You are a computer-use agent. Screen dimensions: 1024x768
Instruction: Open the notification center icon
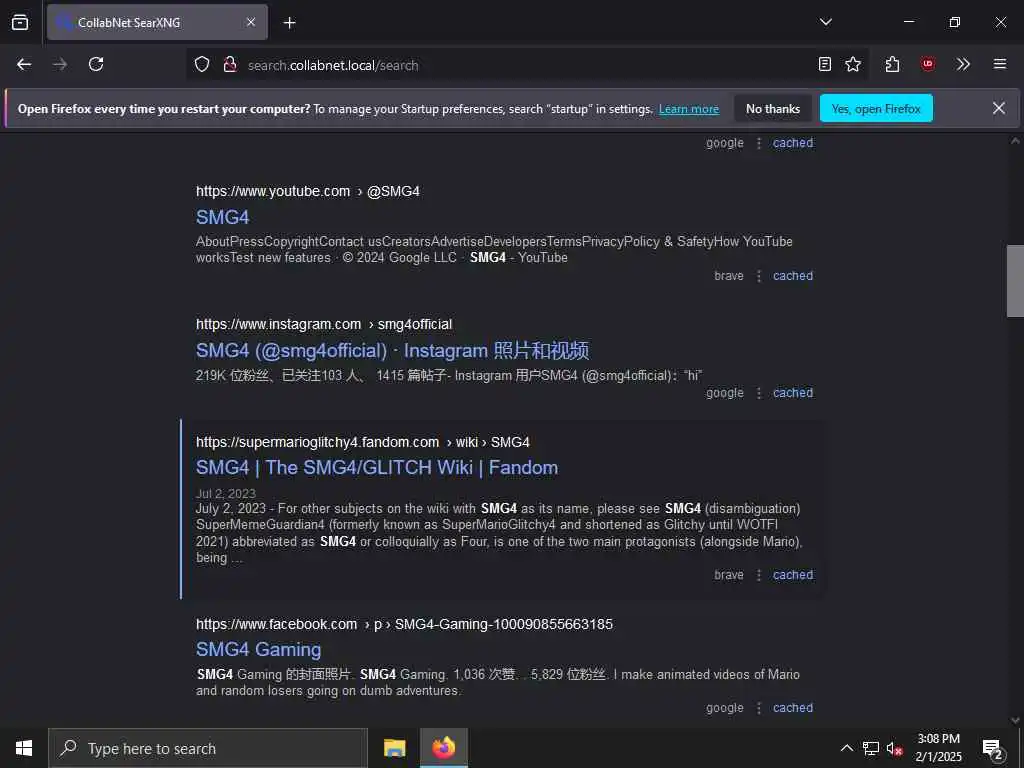pyautogui.click(x=993, y=748)
